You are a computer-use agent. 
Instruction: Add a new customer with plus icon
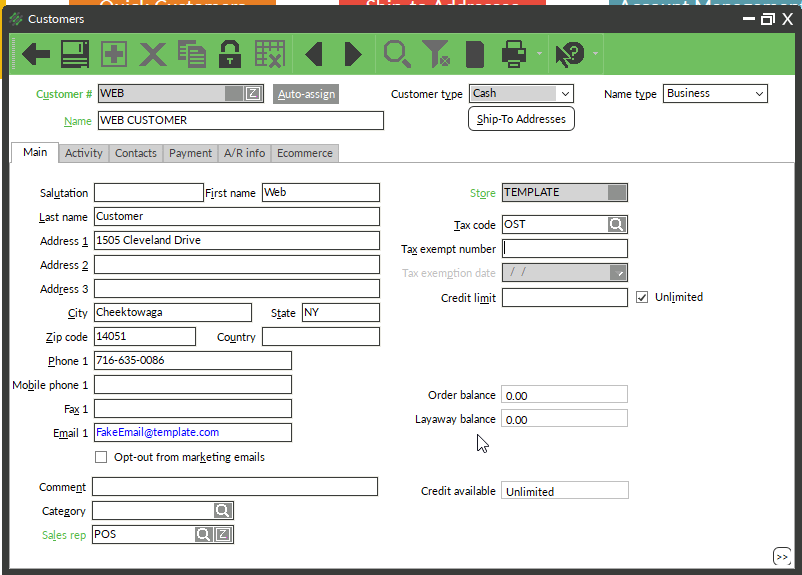point(114,54)
